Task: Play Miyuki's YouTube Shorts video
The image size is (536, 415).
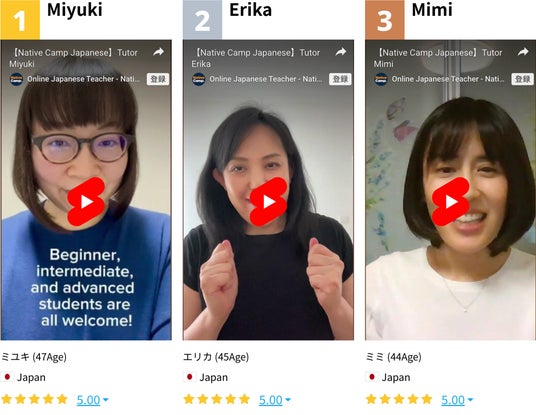Action: point(86,202)
